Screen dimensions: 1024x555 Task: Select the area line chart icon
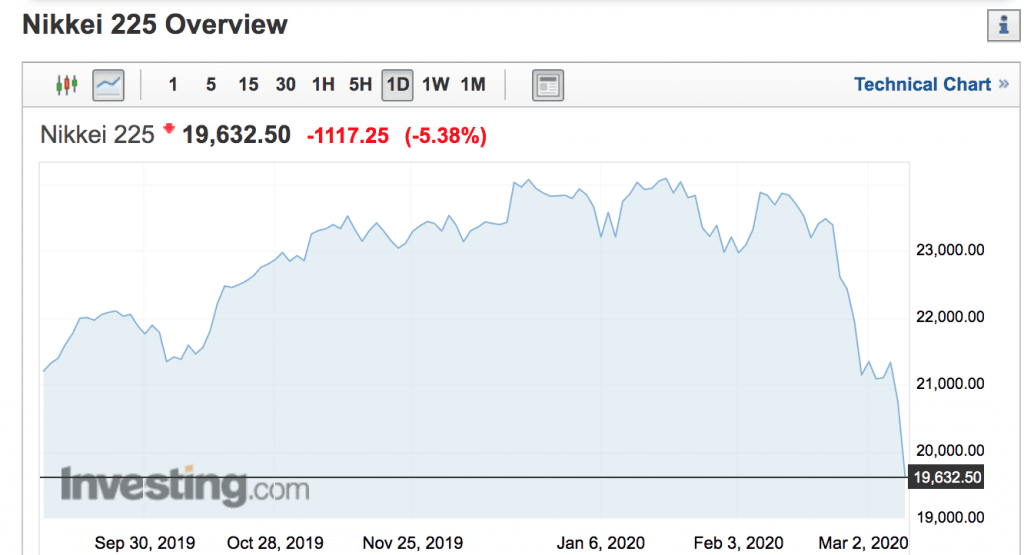108,85
